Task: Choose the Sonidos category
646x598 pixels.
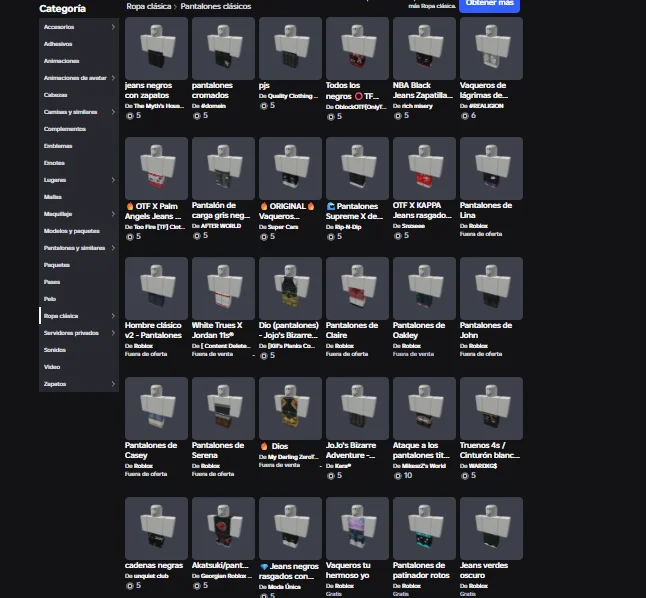Action: point(55,349)
